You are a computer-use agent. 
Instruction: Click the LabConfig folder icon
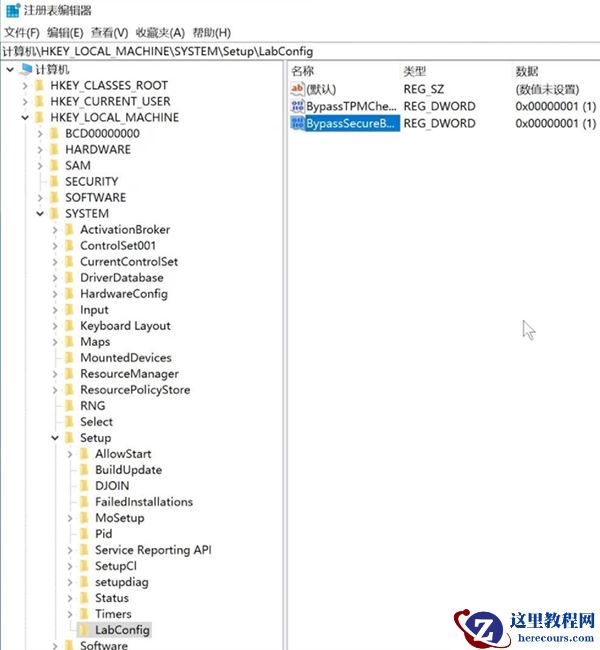point(84,630)
